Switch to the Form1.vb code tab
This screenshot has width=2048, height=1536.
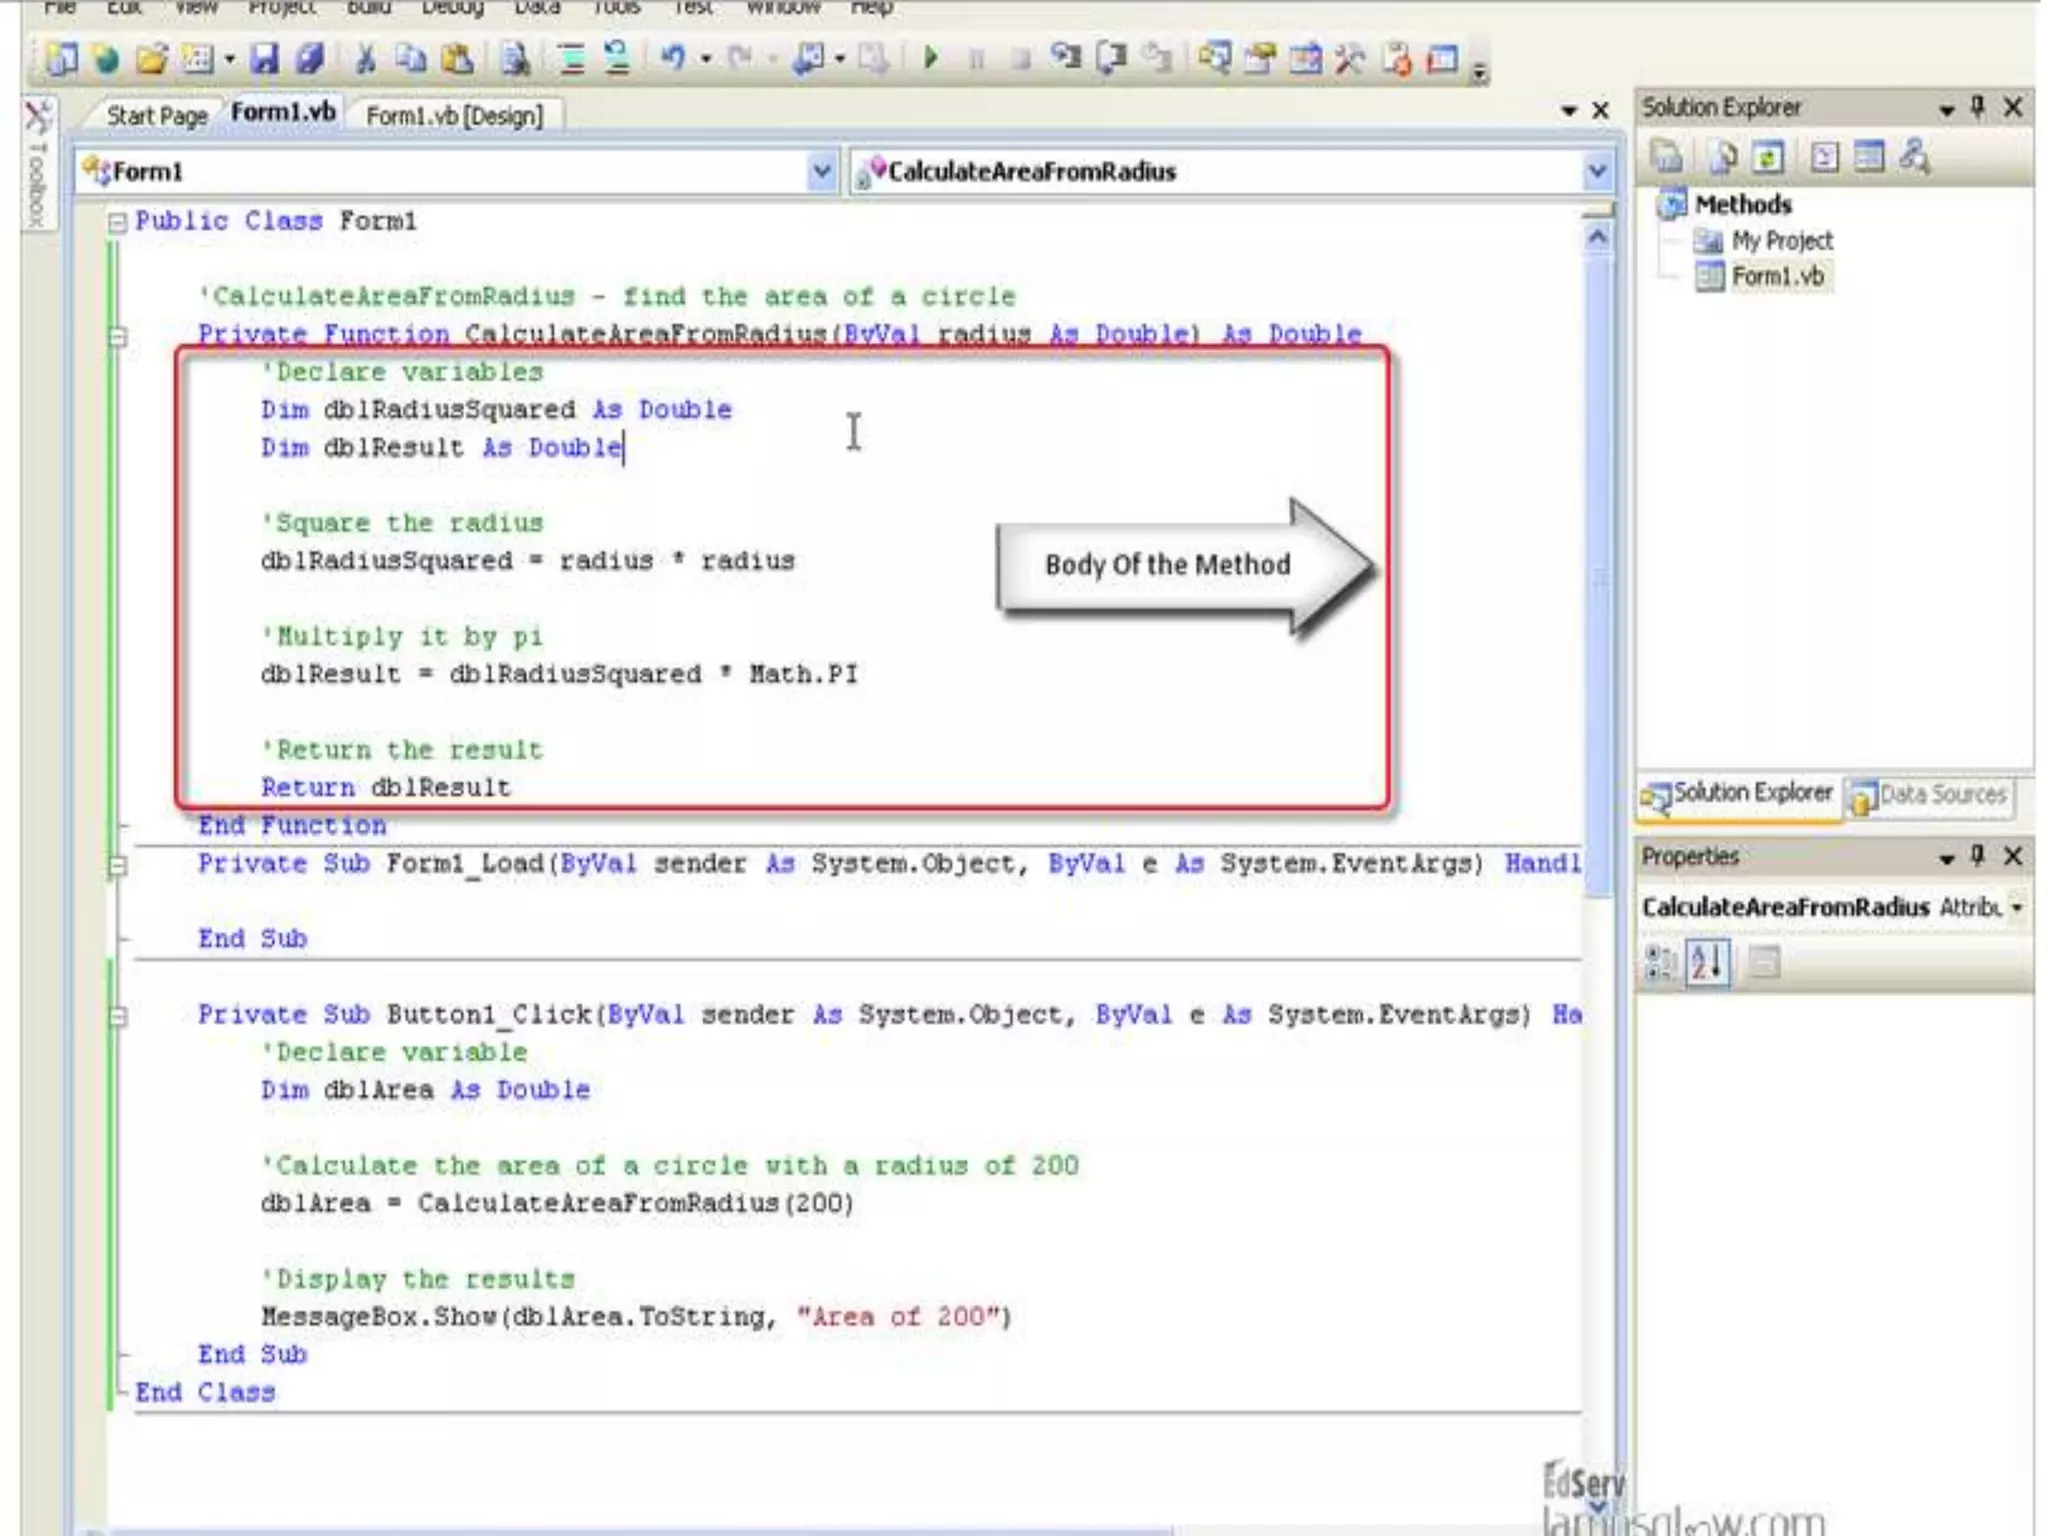coord(283,112)
